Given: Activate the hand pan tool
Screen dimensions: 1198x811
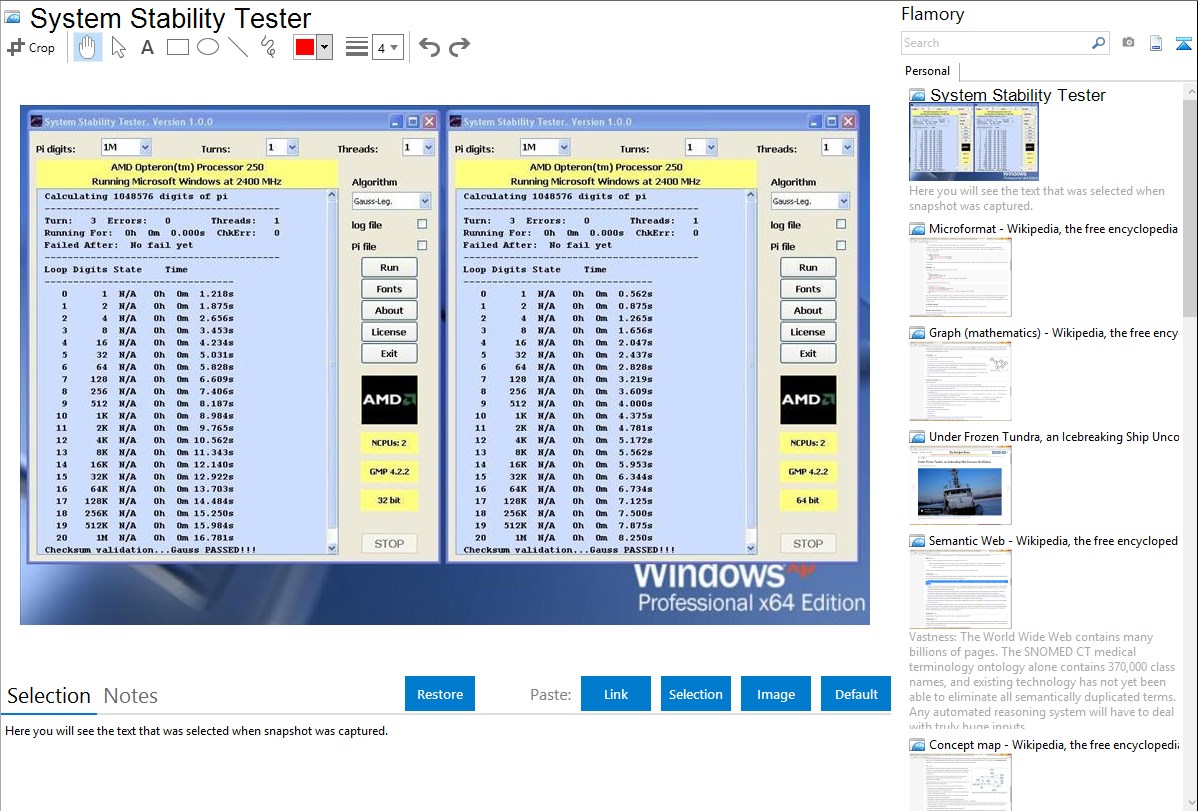Looking at the screenshot, I should pyautogui.click(x=87, y=47).
